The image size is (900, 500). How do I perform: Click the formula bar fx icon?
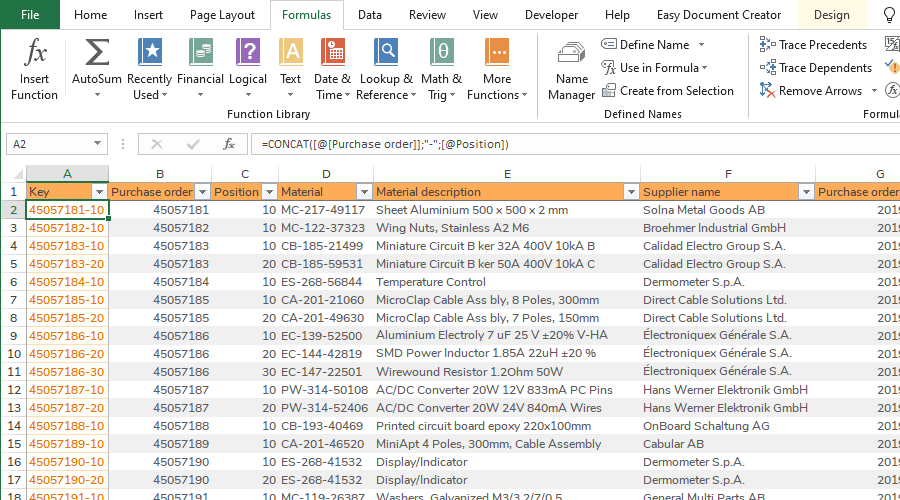coord(228,144)
